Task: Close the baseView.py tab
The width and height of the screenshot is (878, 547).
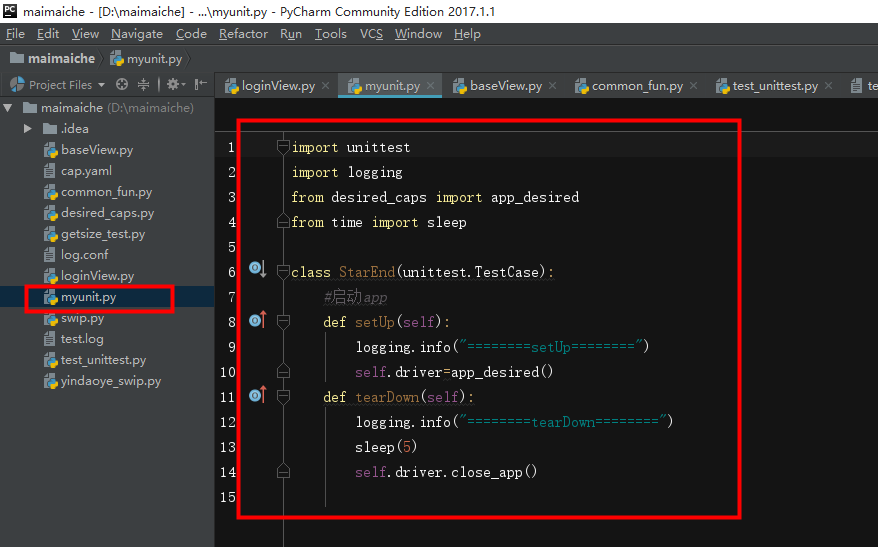Action: (552, 86)
